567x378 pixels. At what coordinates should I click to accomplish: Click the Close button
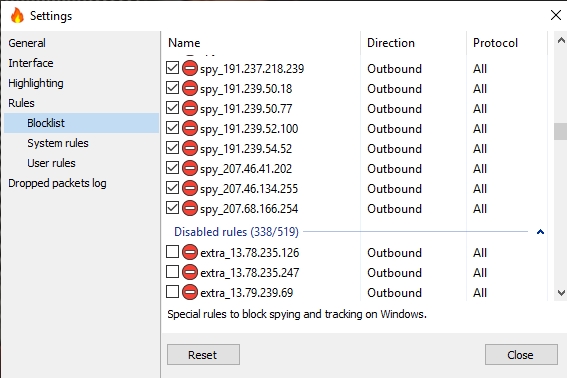[x=521, y=354]
